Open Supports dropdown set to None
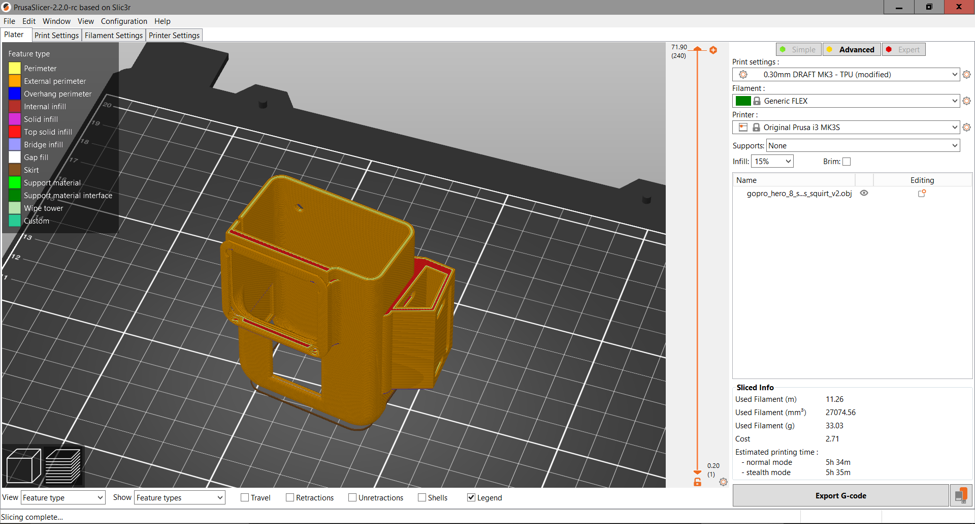The image size is (975, 524). coord(862,145)
